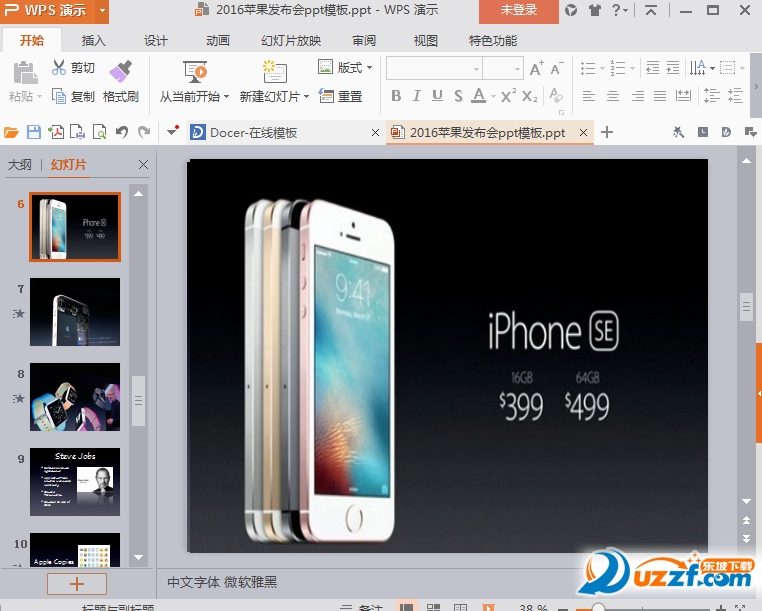Open the 动画 ribbon tab
762x611 pixels.
(x=218, y=41)
